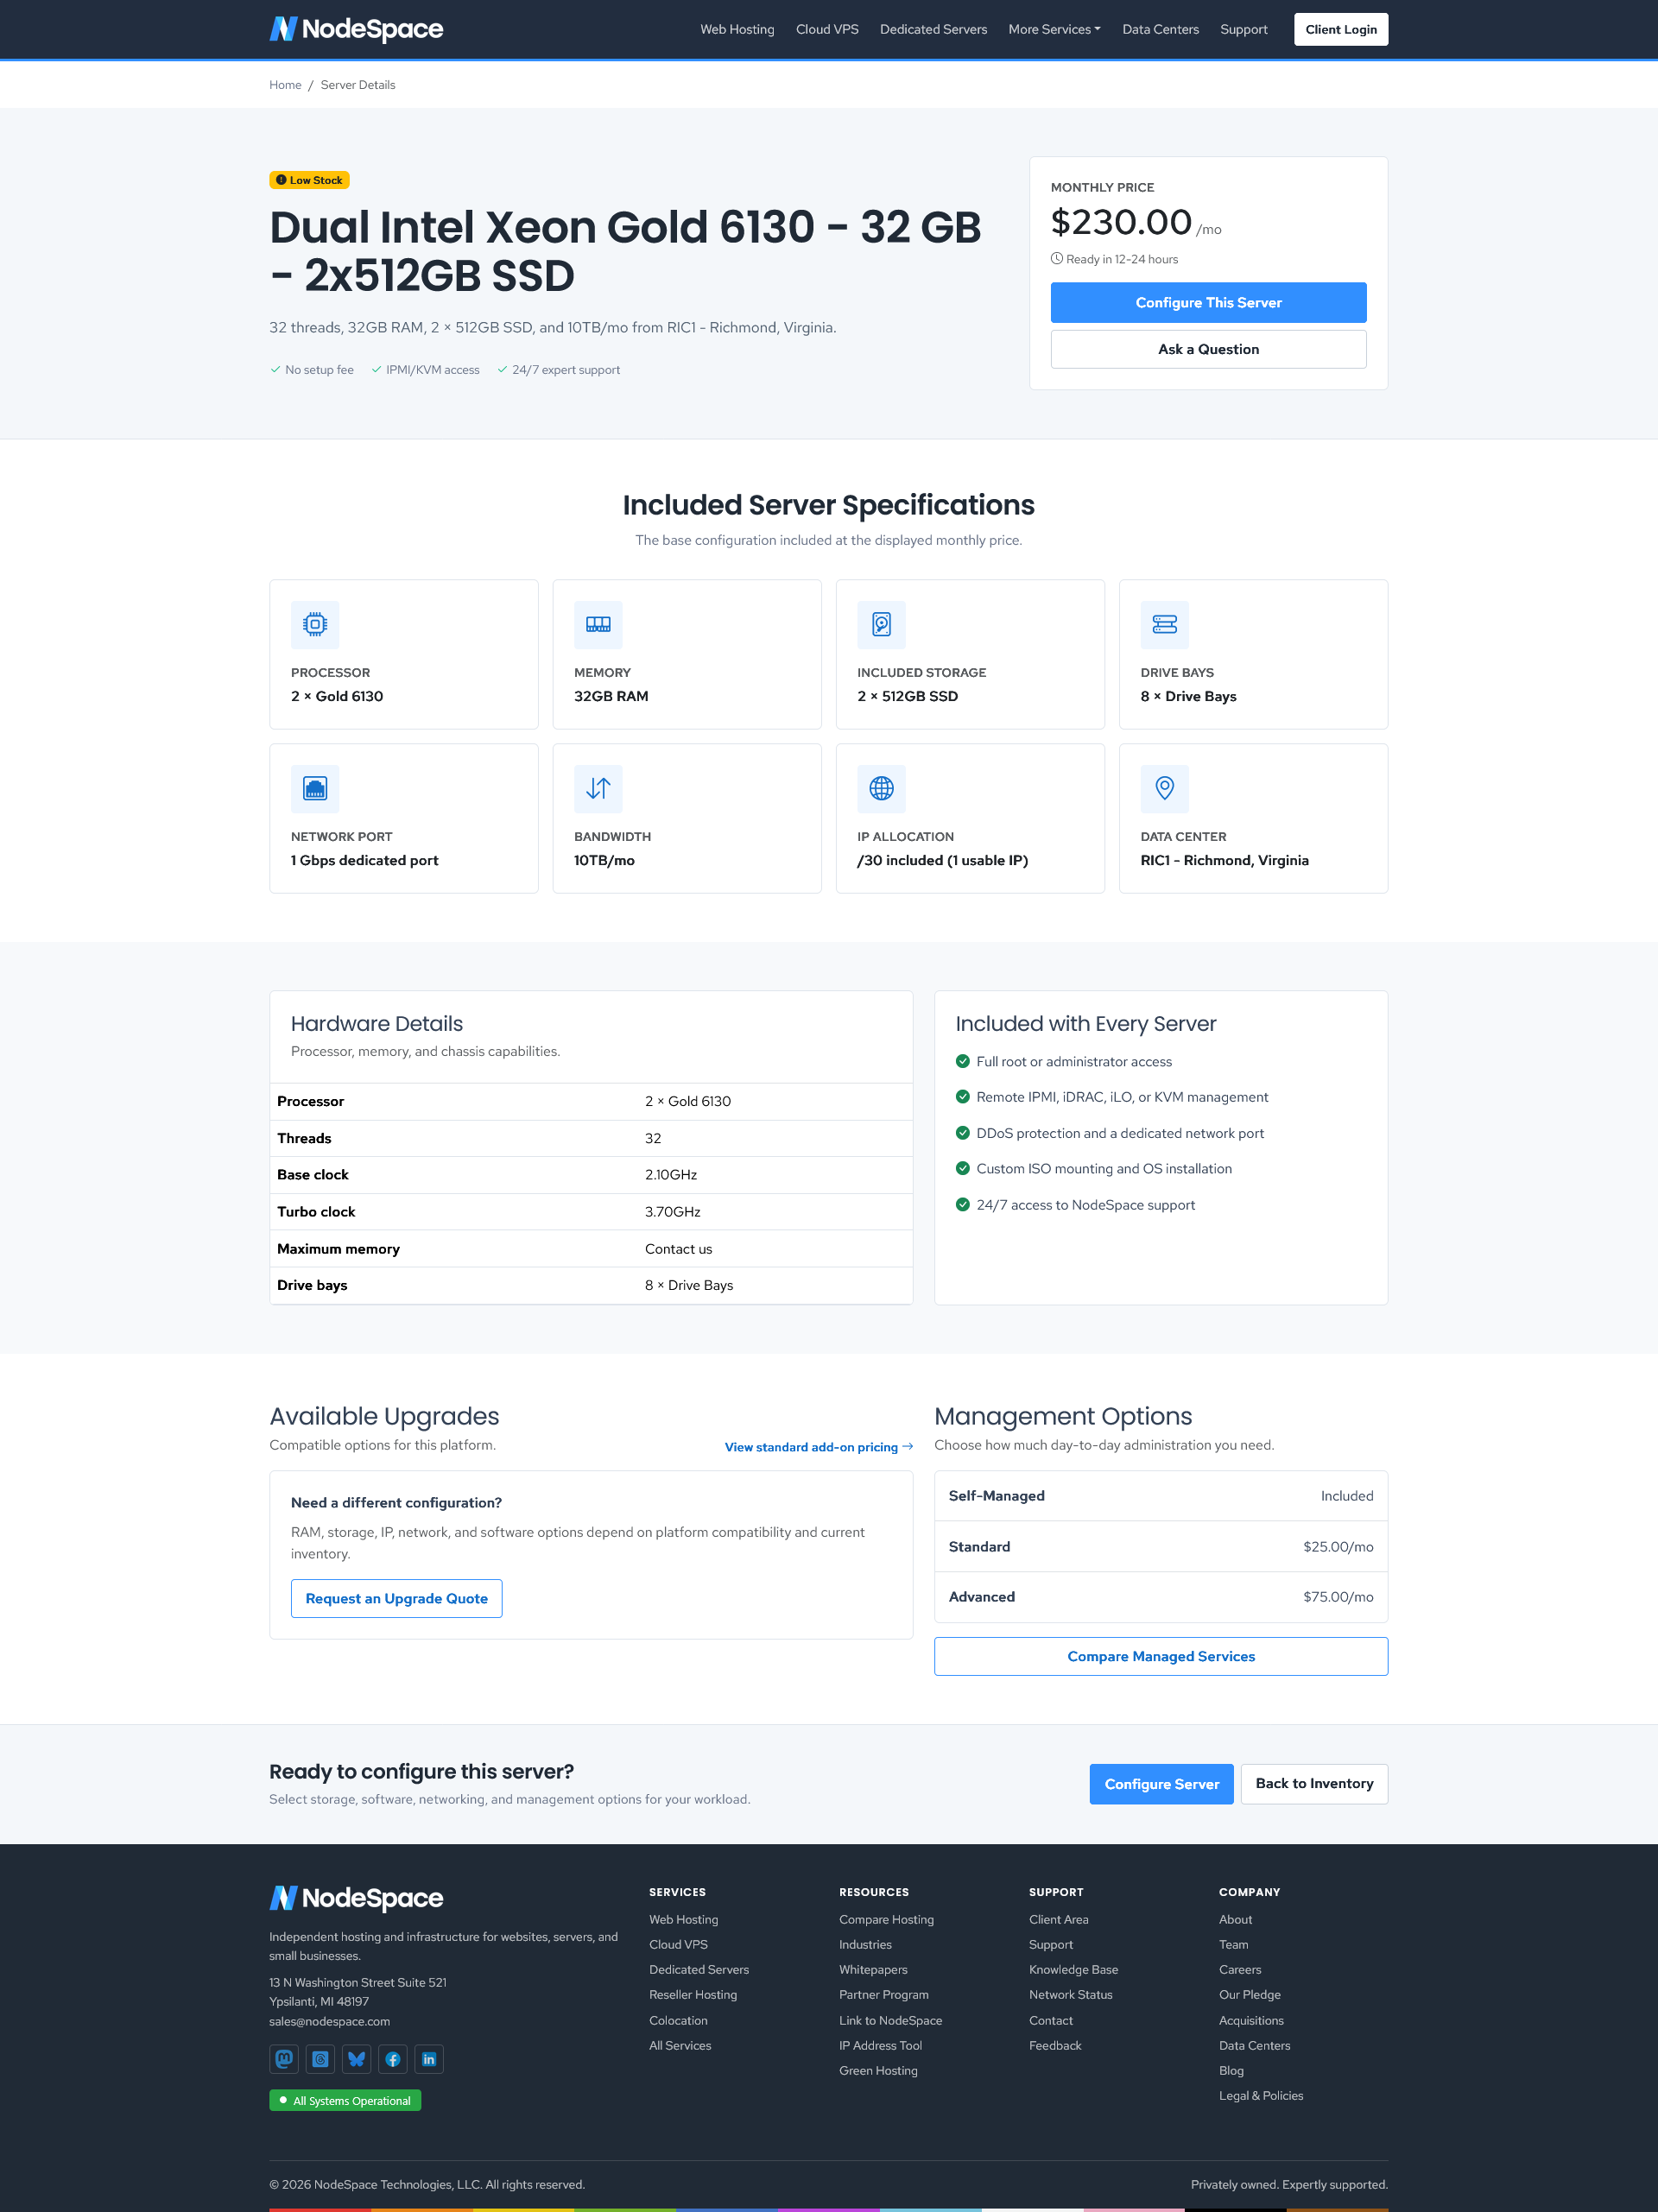1658x2212 pixels.
Task: Click the Network Port ethernet icon
Action: point(315,788)
